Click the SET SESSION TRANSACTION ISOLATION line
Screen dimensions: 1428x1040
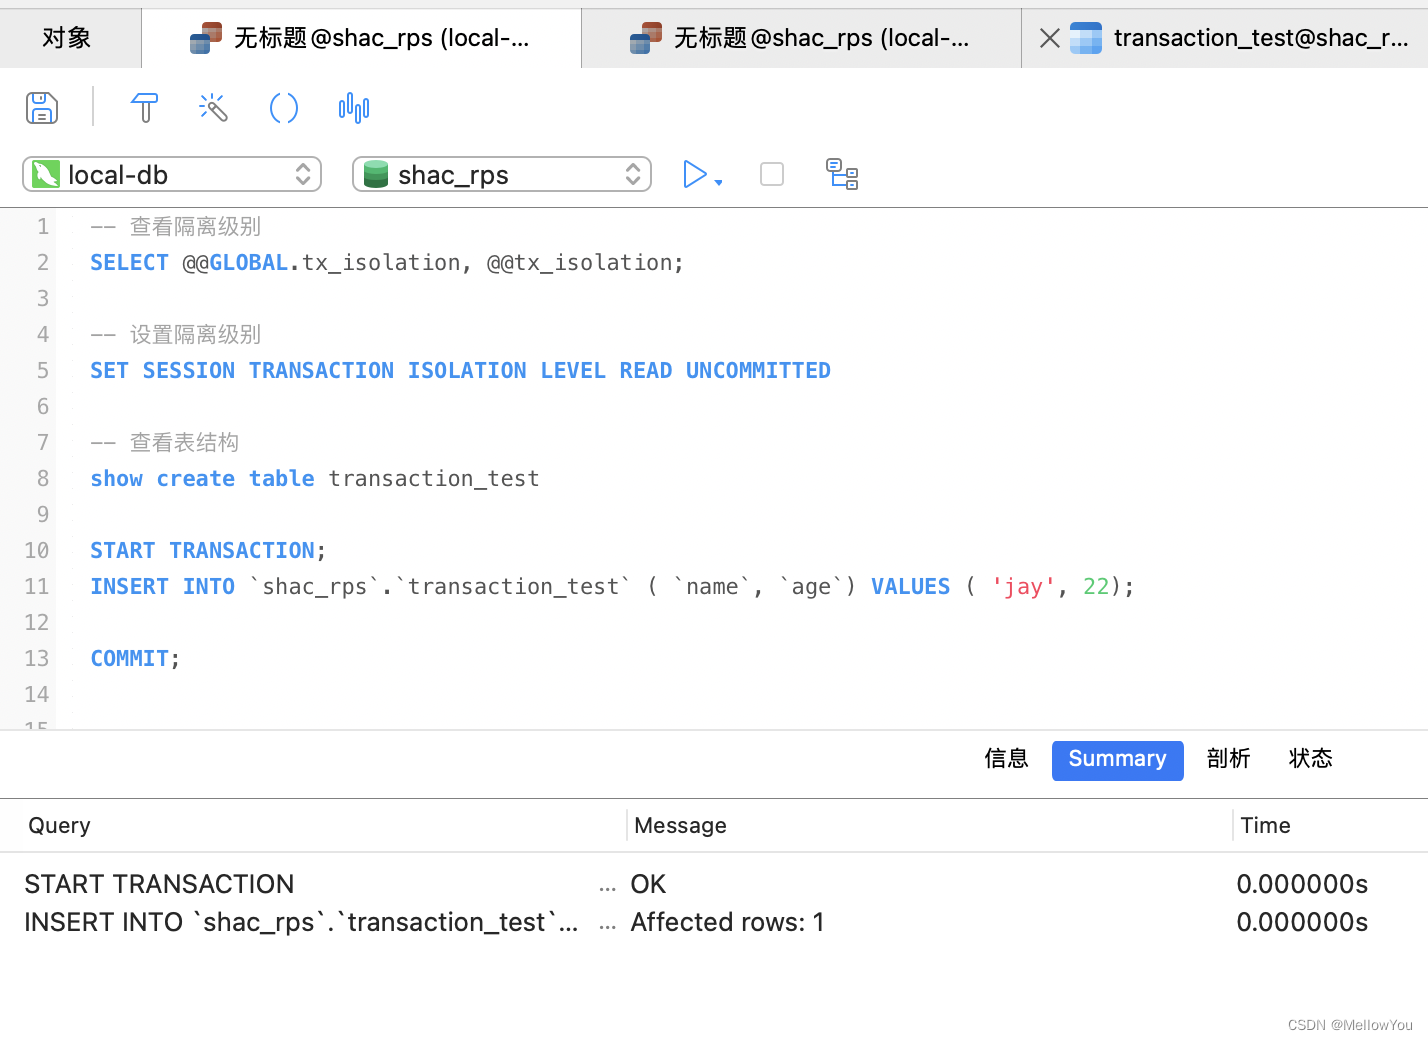coord(460,371)
